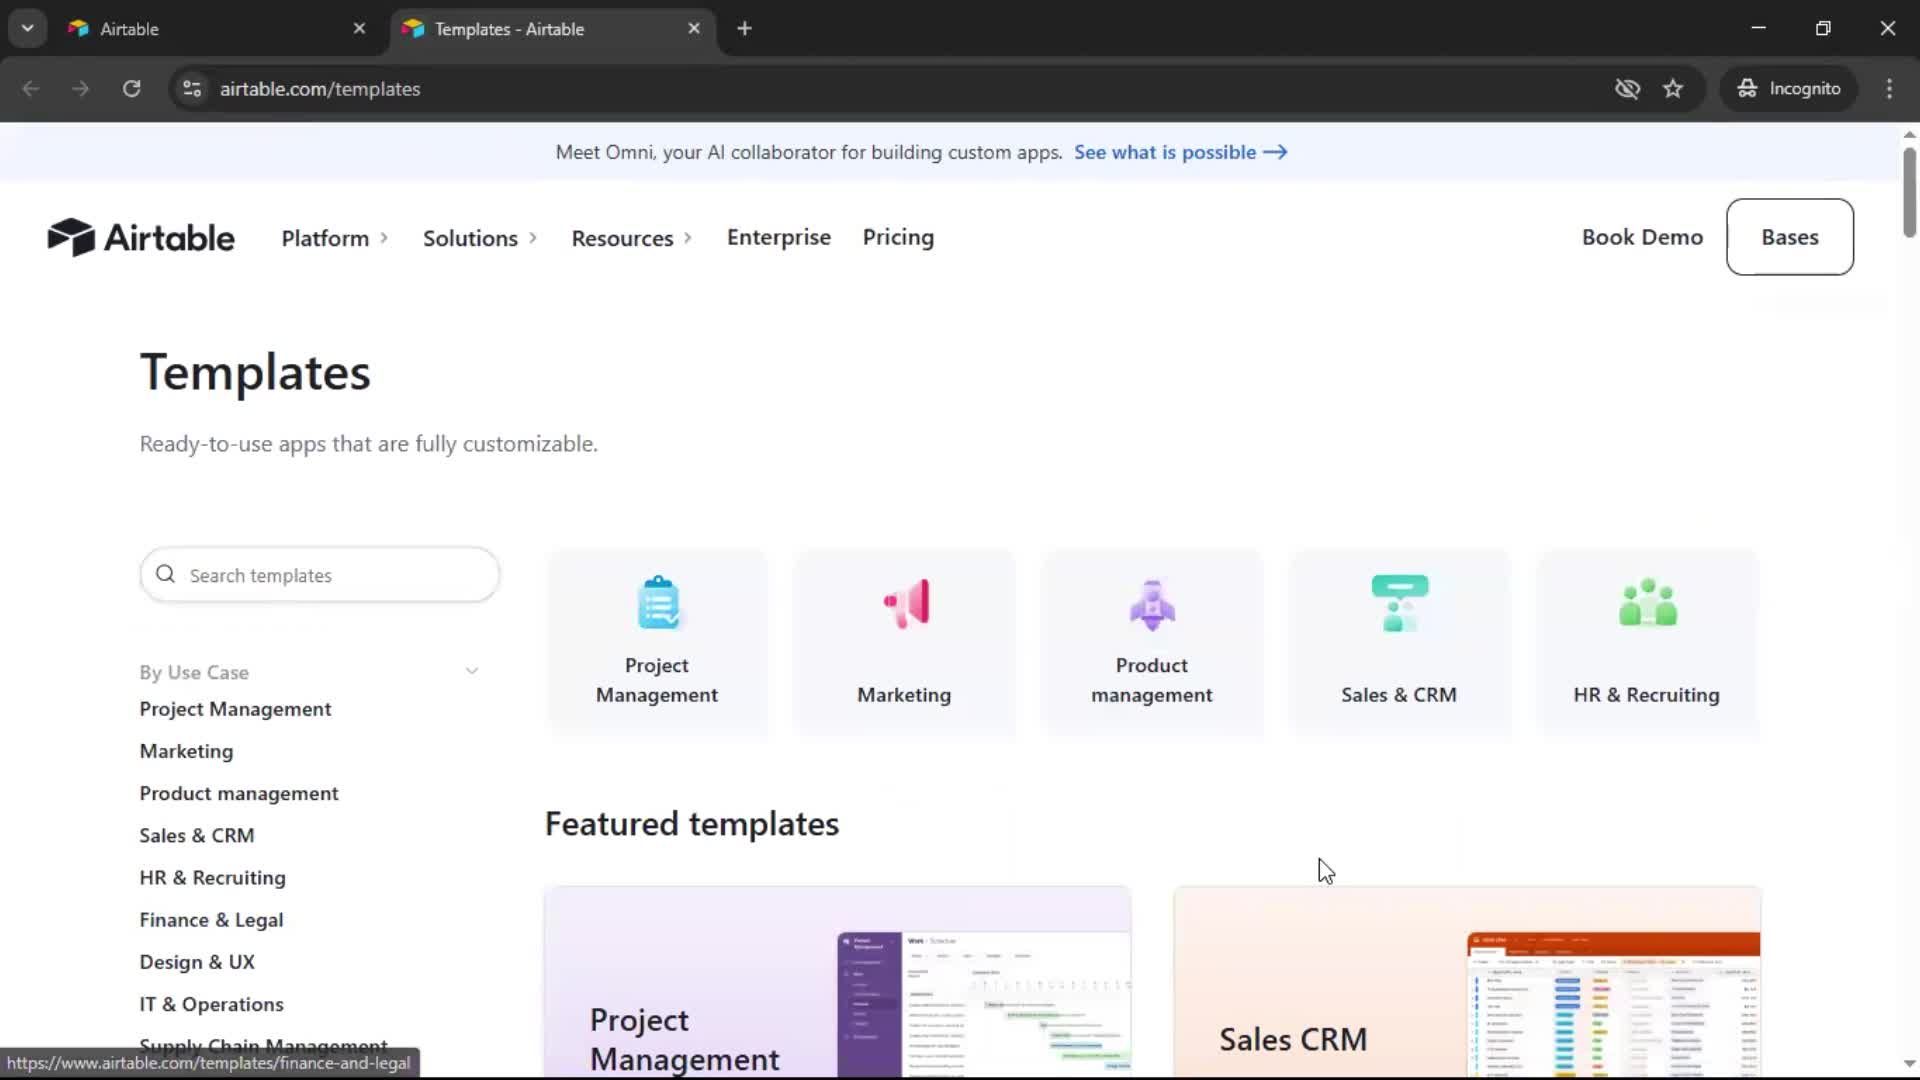This screenshot has height=1080, width=1920.
Task: Click the scrollbar down arrow
Action: (1909, 1064)
